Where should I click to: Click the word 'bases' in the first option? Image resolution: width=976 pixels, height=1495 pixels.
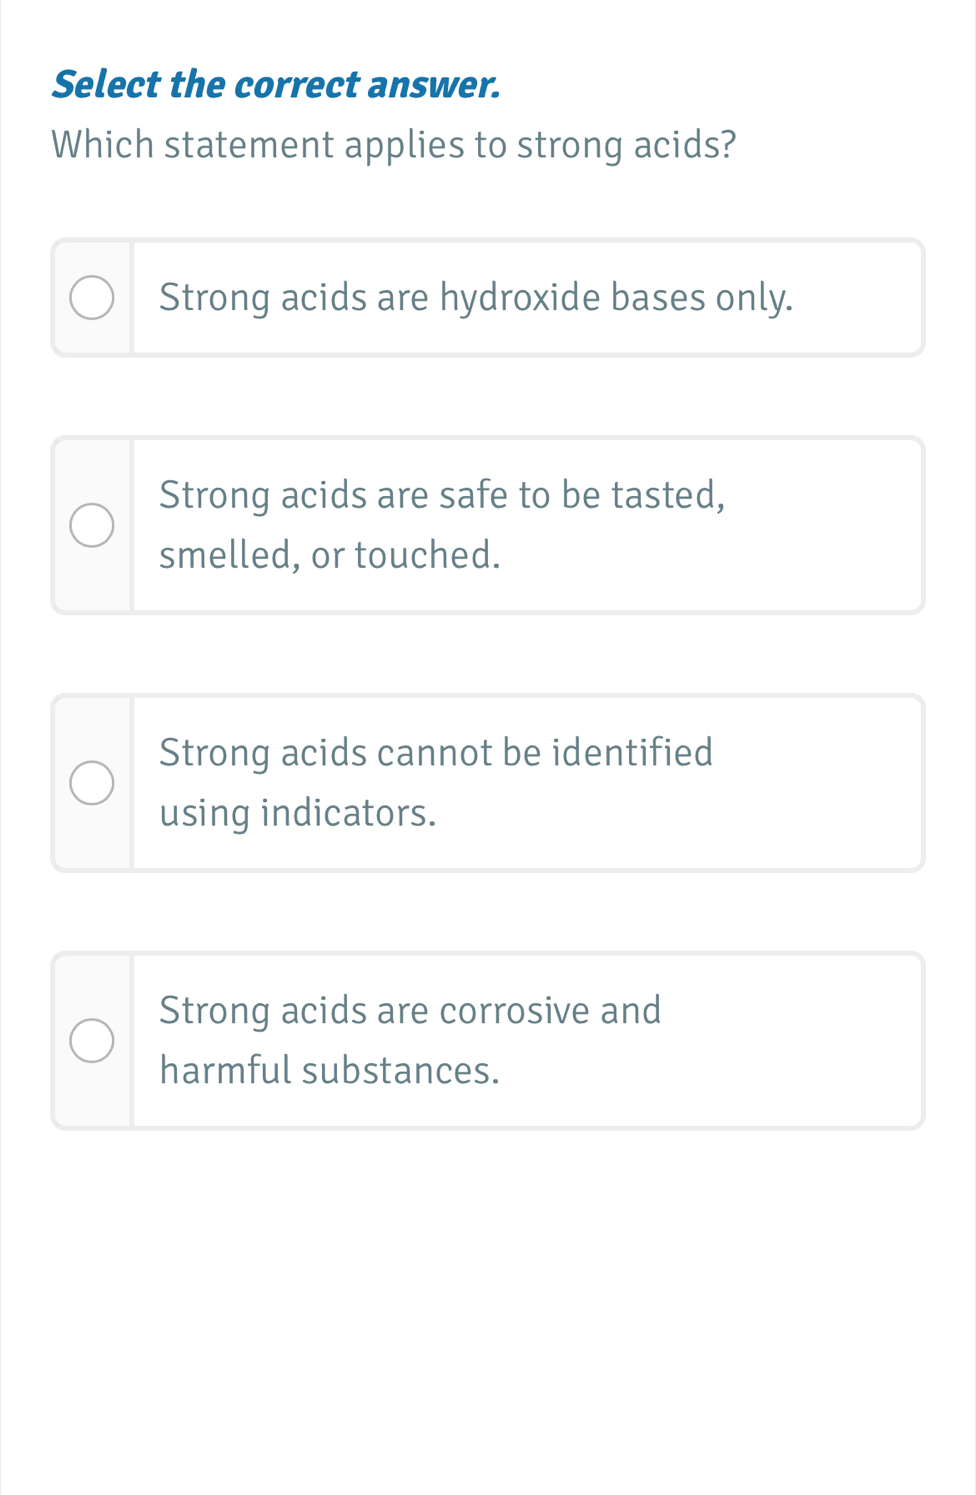[x=658, y=298]
